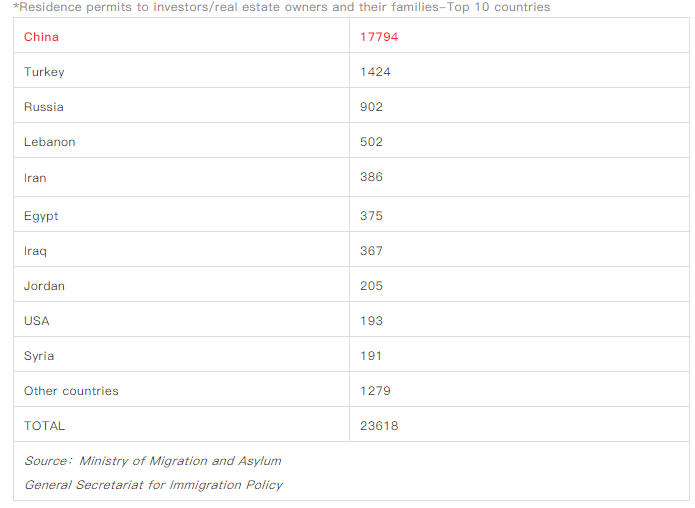Click the Egypt row label

tap(41, 216)
